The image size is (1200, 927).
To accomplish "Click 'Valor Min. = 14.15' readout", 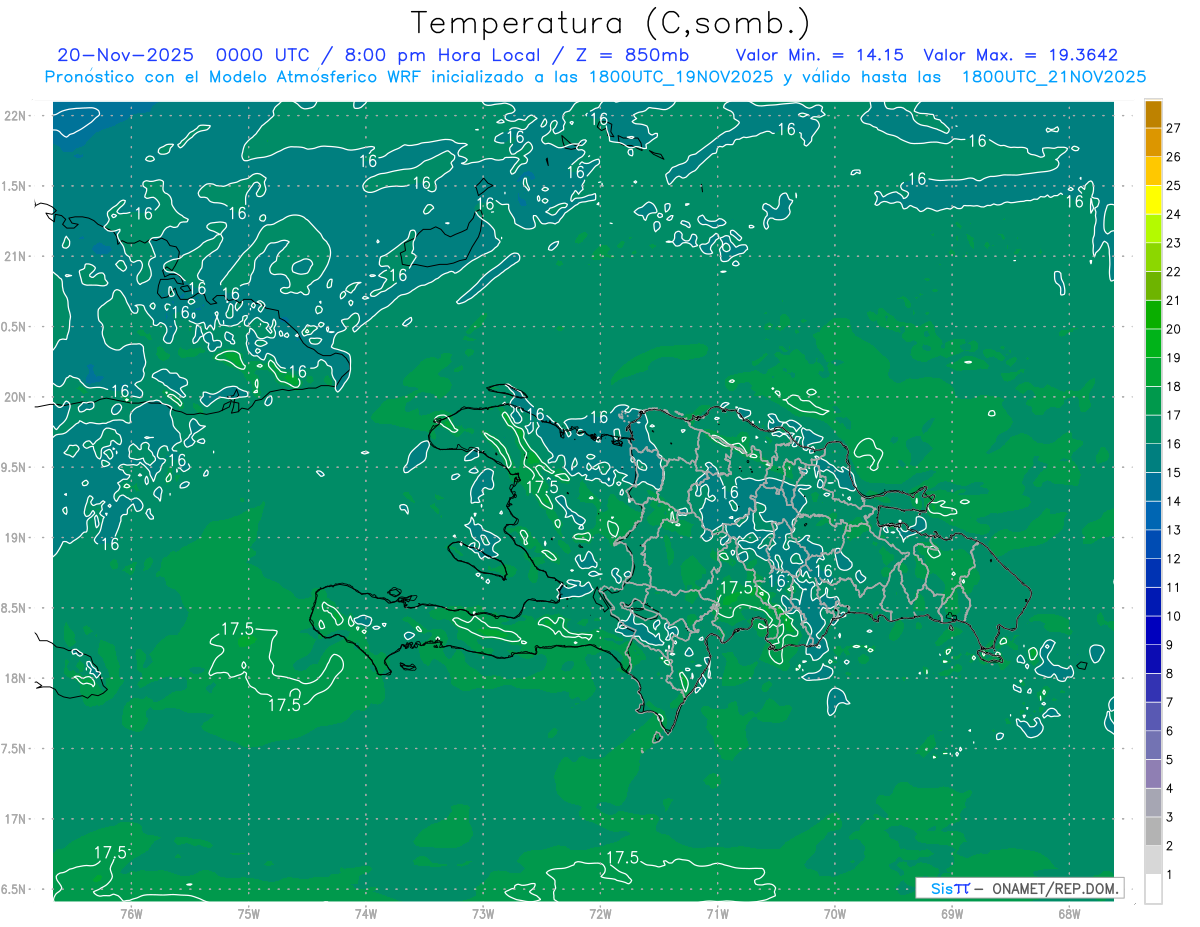I will click(819, 56).
